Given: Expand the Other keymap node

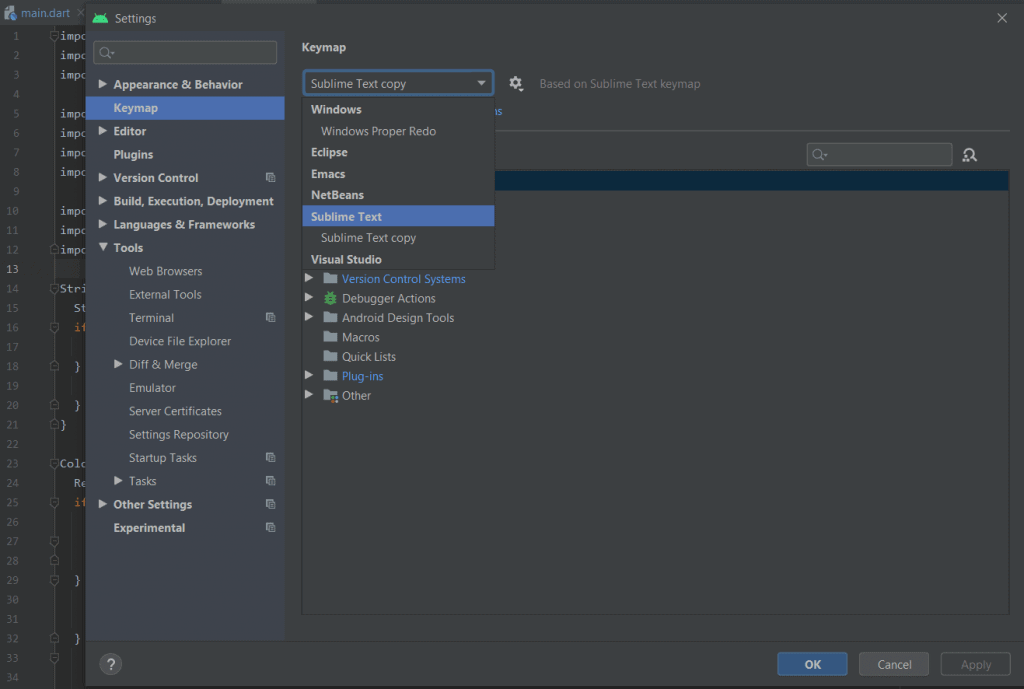Looking at the screenshot, I should [309, 395].
